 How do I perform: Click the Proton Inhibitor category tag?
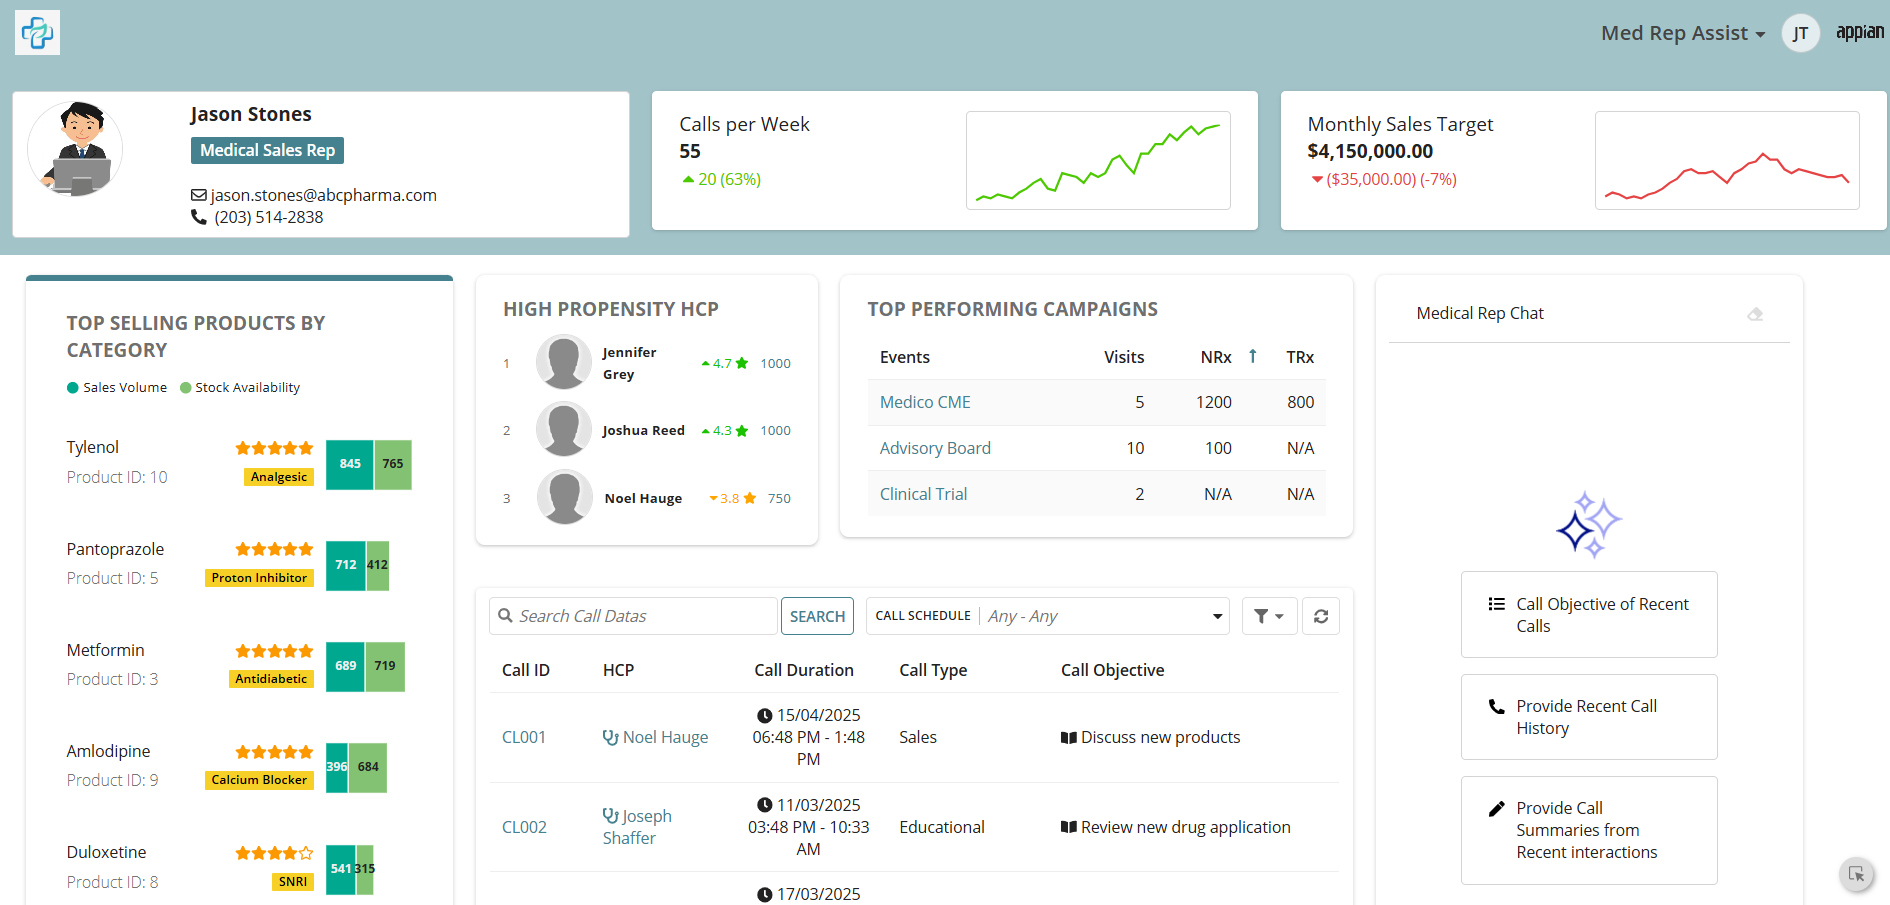(259, 578)
